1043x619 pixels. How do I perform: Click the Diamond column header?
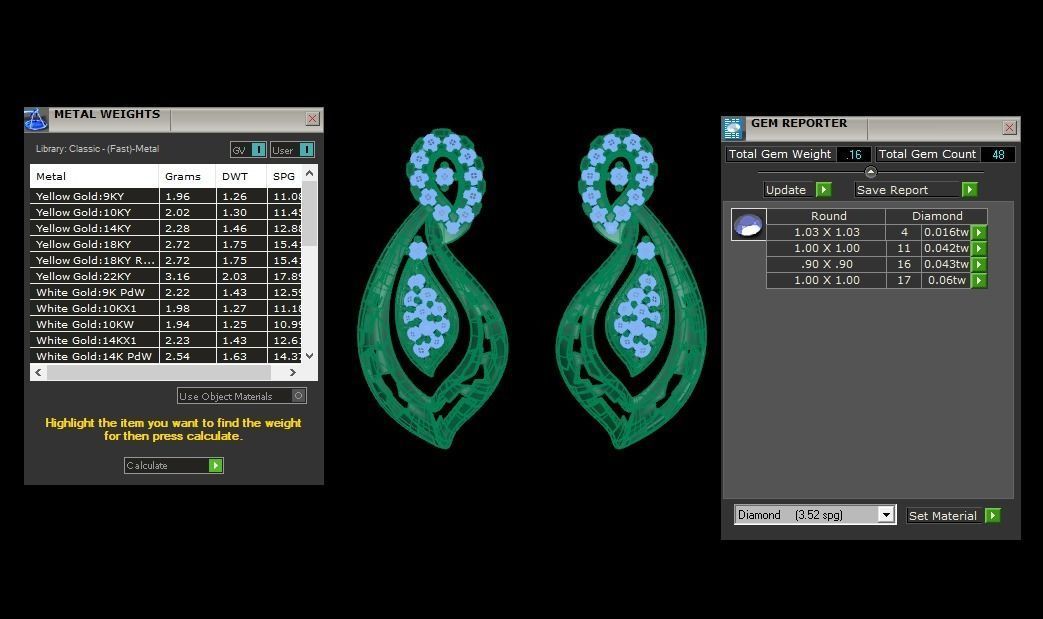[937, 216]
